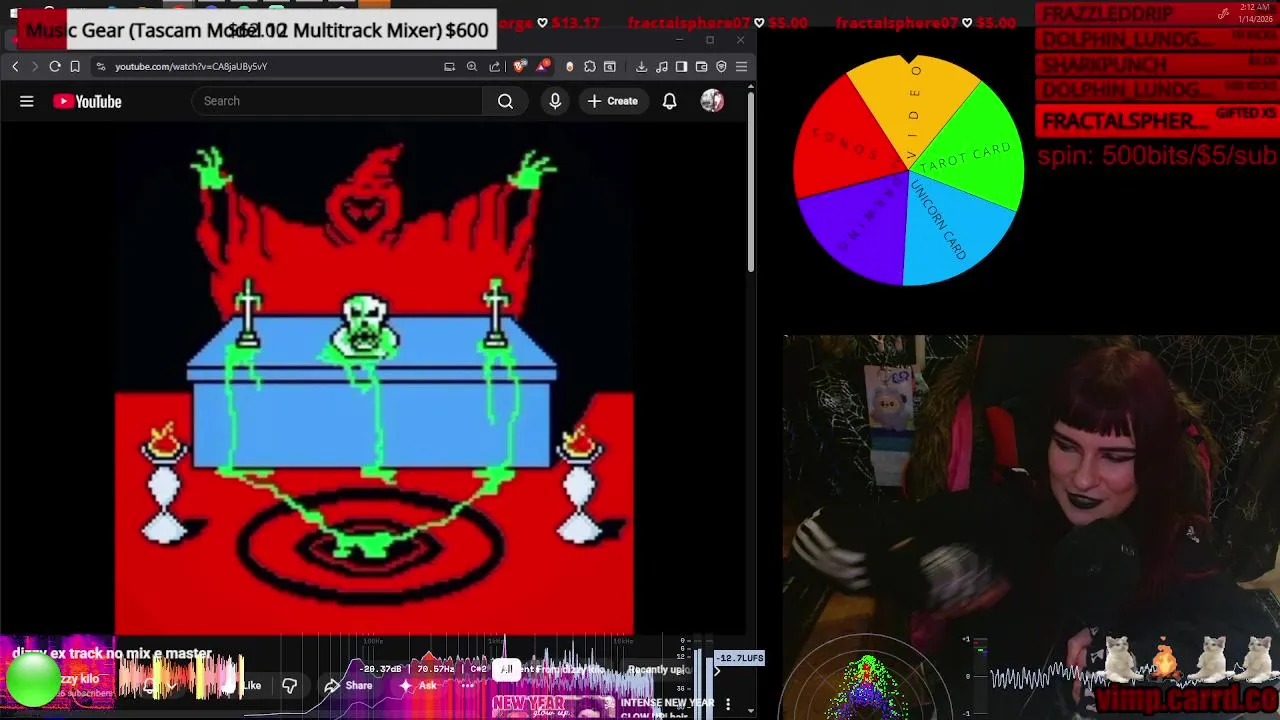Open the menu beside the Intense New Year video
The width and height of the screenshot is (1280, 720).
click(x=728, y=704)
